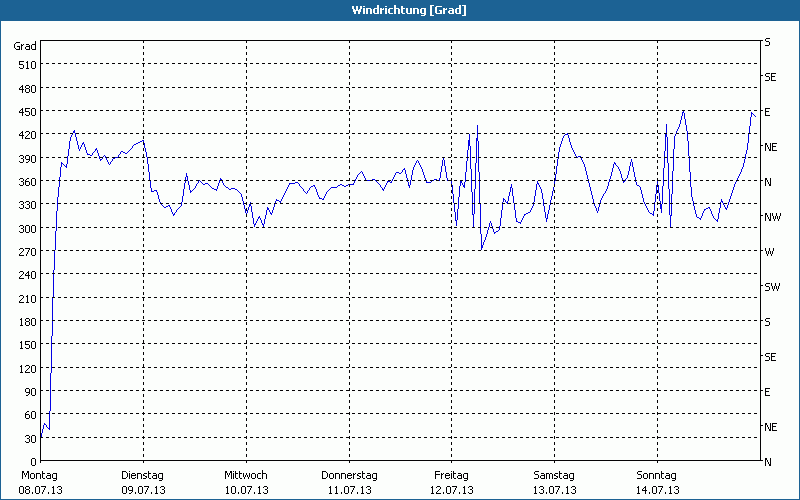
Task: Choose the 'Samstag' day label
Action: pos(554,476)
